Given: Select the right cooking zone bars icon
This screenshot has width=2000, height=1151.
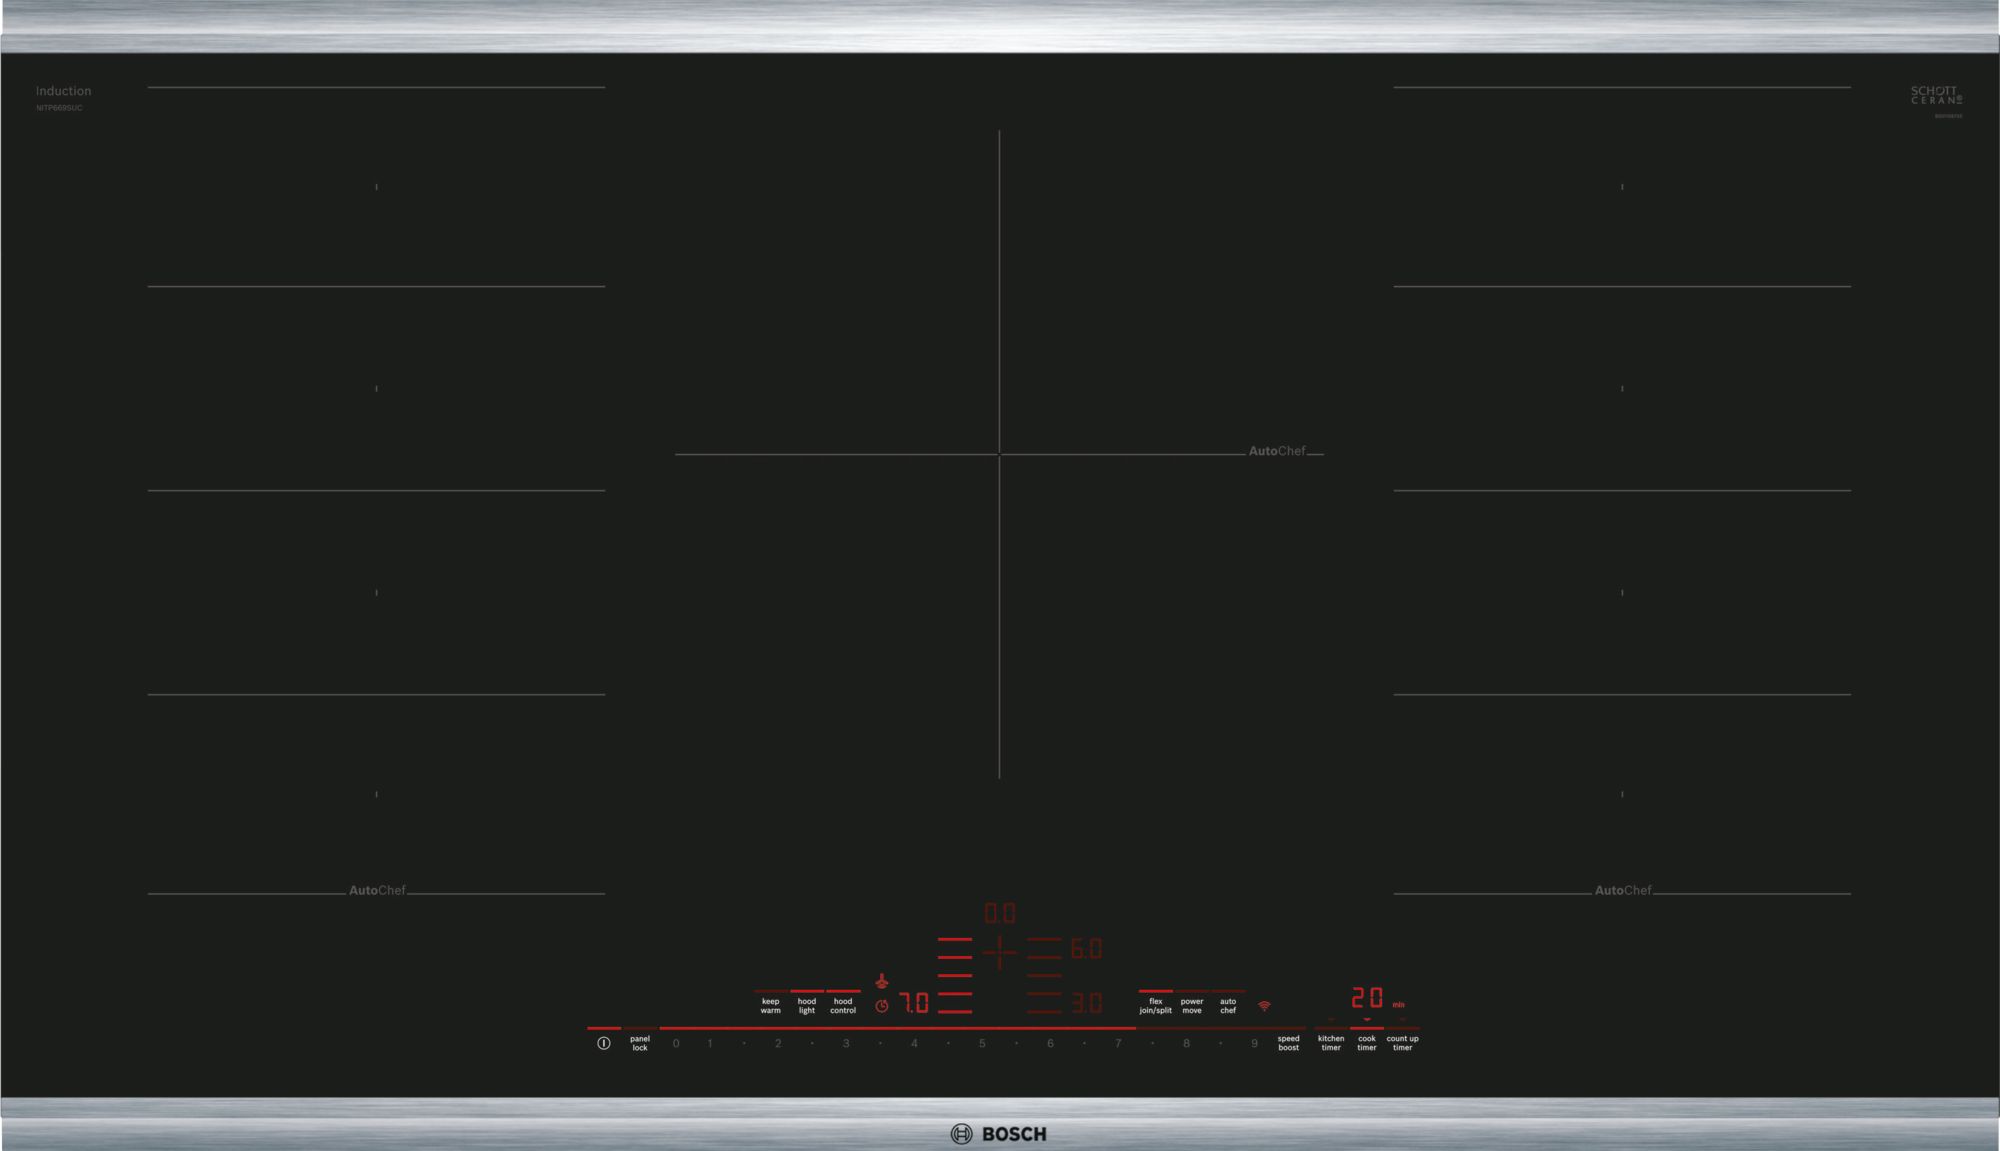Looking at the screenshot, I should pos(1044,976).
